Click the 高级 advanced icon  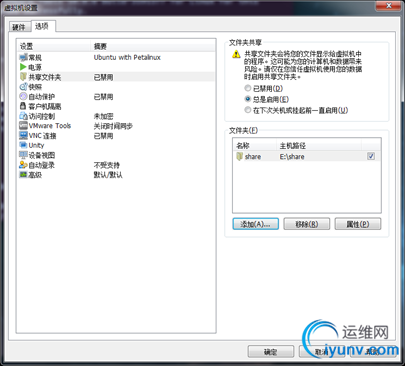(23, 175)
